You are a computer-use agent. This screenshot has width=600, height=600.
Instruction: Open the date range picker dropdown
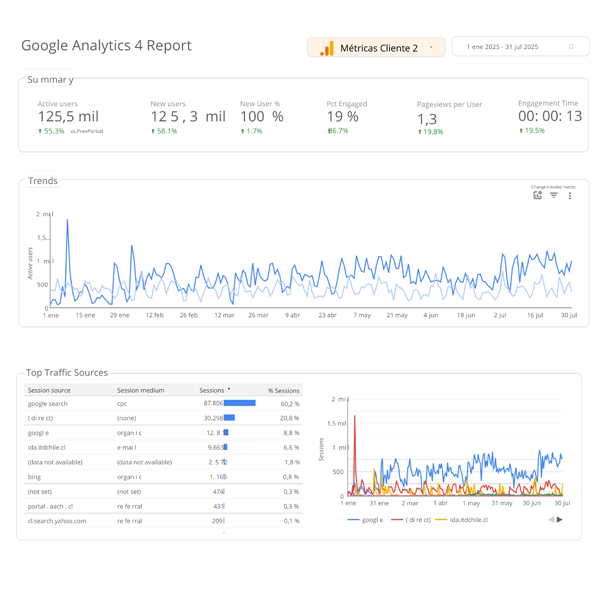[x=520, y=47]
